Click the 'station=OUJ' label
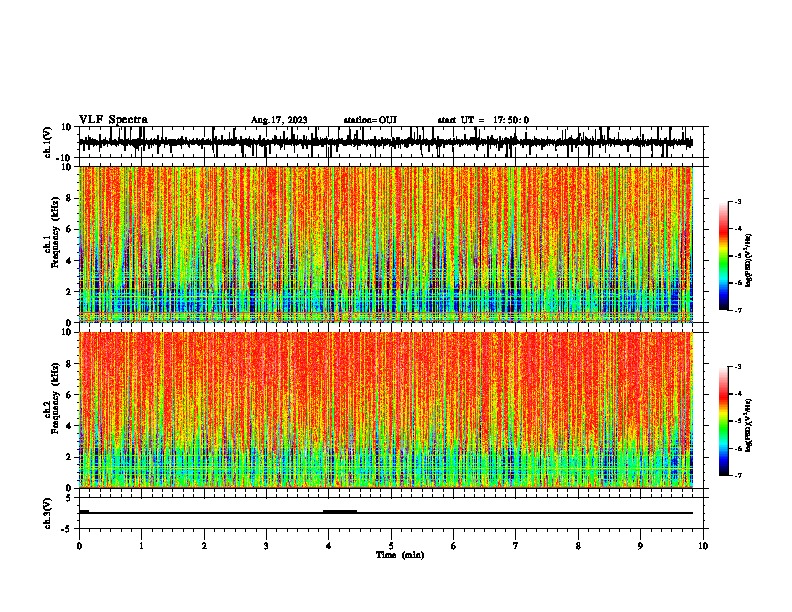Image resolution: width=792 pixels, height=612 pixels. pyautogui.click(x=370, y=120)
